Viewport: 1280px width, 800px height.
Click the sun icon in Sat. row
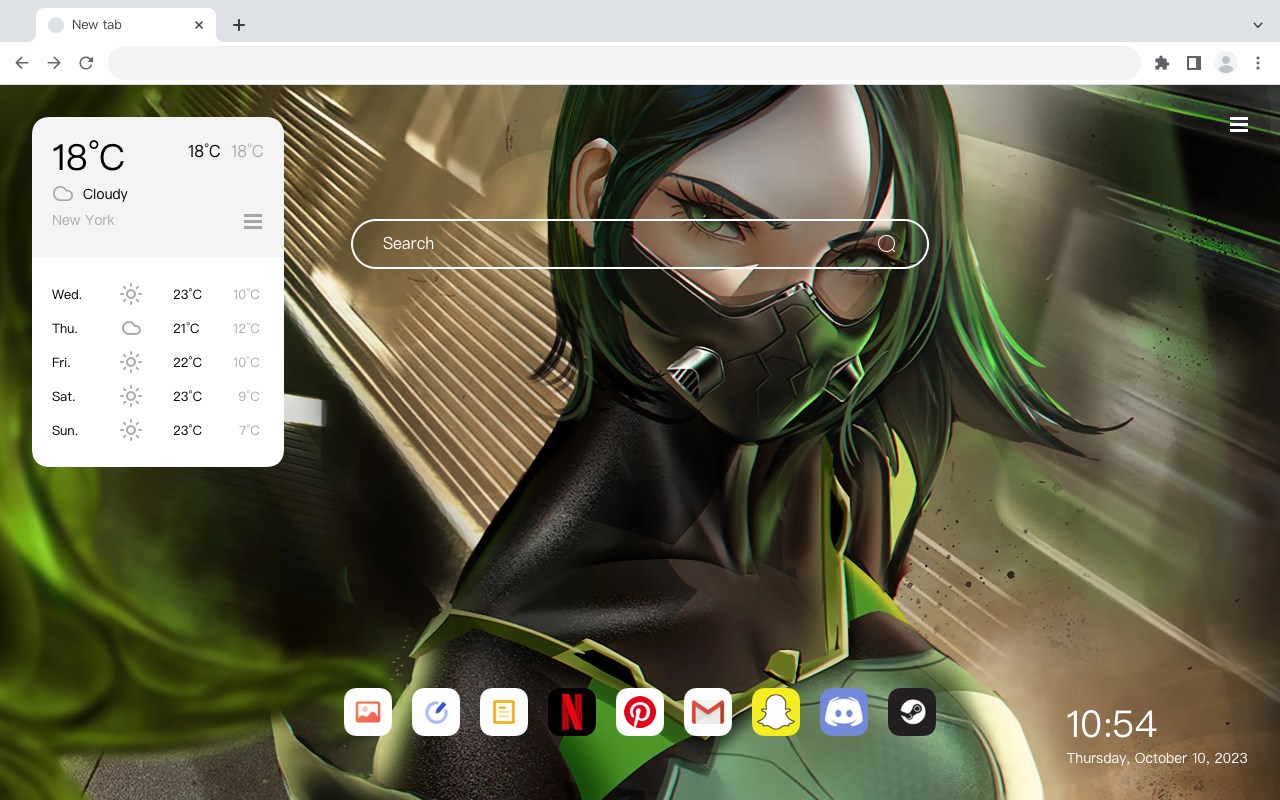pyautogui.click(x=131, y=396)
